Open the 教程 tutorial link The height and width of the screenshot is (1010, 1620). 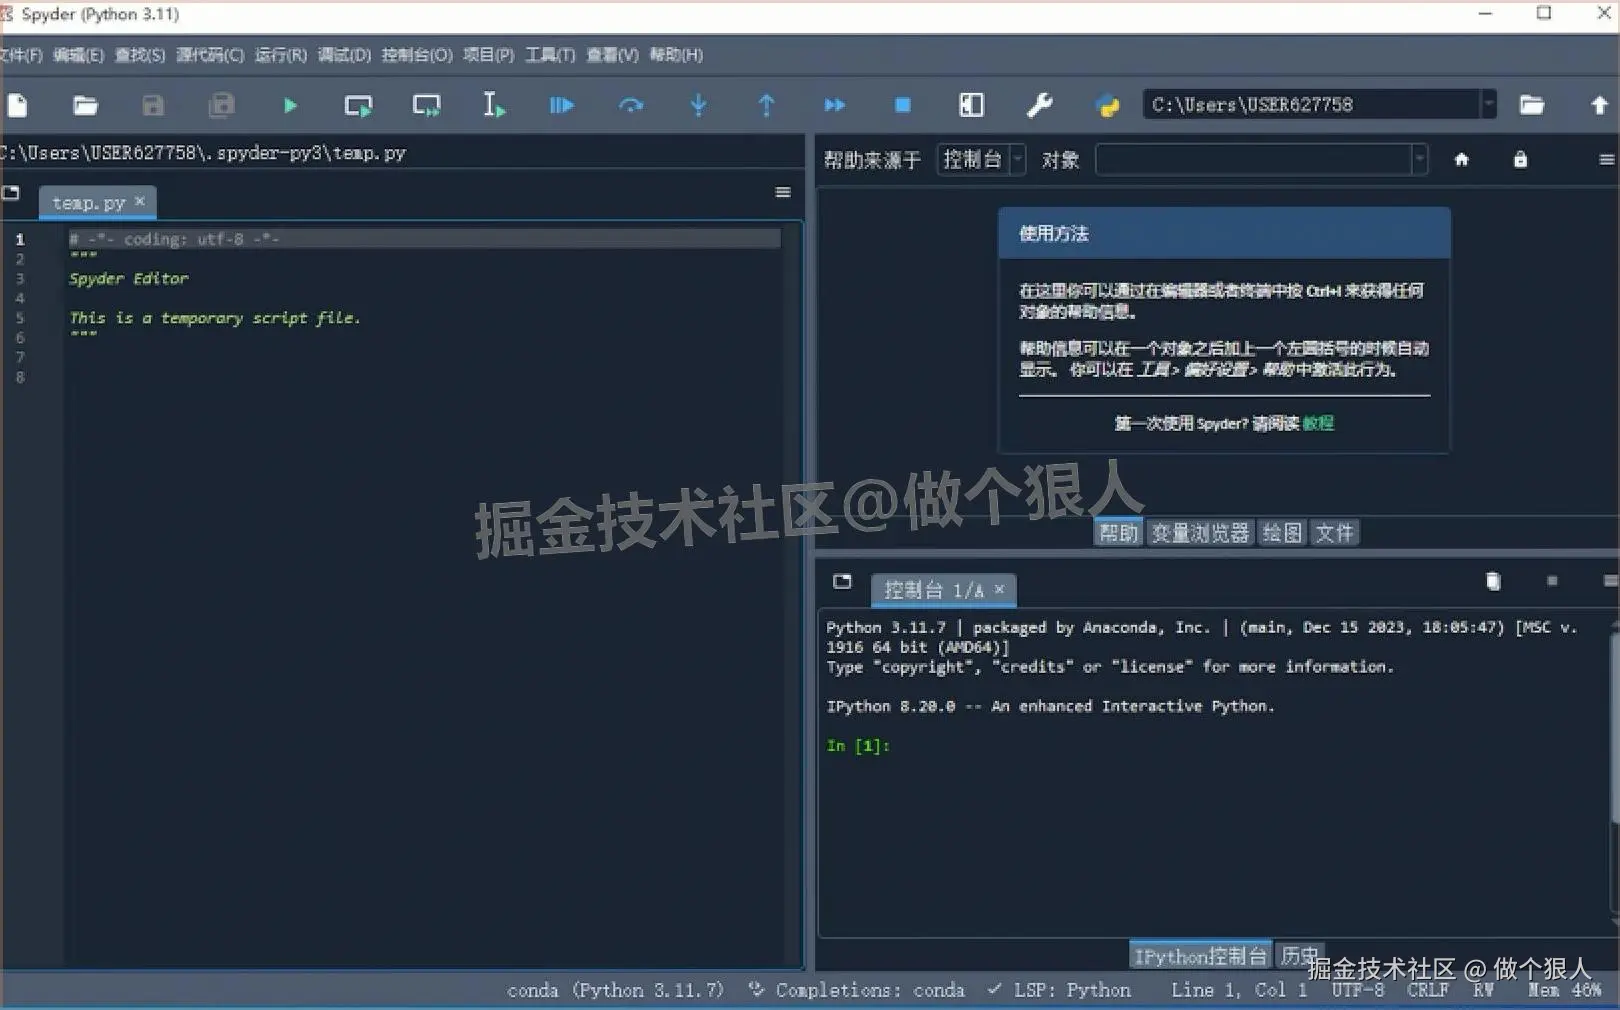coord(1320,423)
